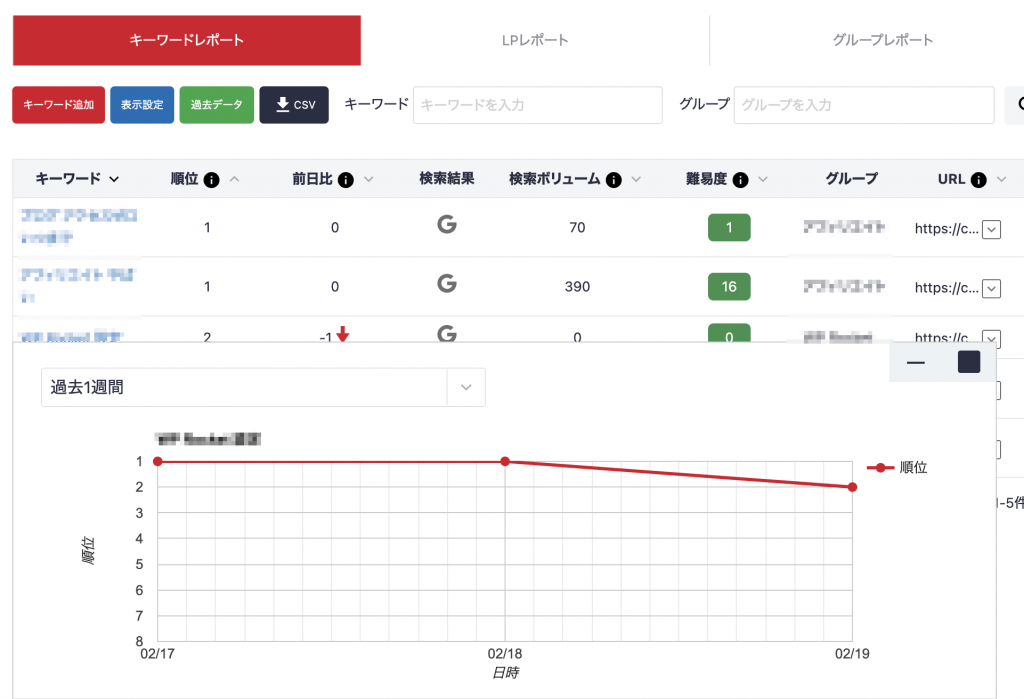Viewport: 1024px width, 699px height.
Task: Click info icon beside 検索ボリューム header
Action: coord(614,180)
